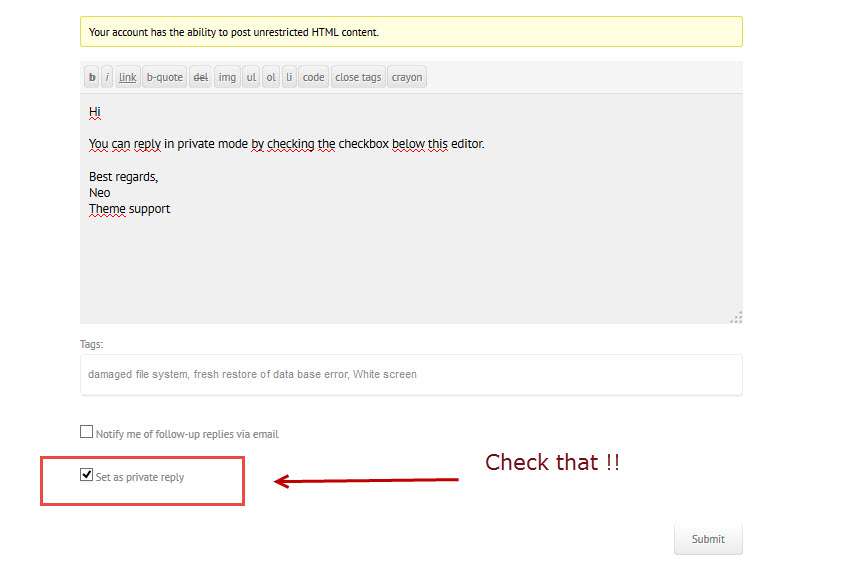This screenshot has width=849, height=582.
Task: Apply code formatting button
Action: pyautogui.click(x=314, y=77)
